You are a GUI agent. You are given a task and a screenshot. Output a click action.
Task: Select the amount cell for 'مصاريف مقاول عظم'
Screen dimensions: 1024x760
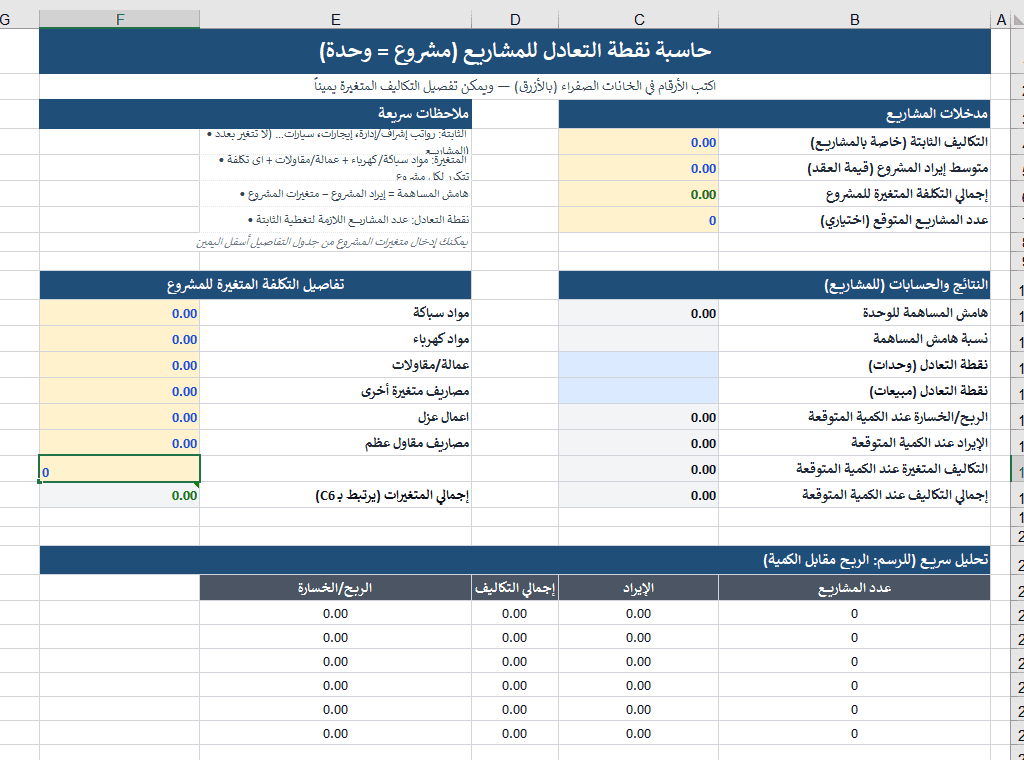point(120,443)
